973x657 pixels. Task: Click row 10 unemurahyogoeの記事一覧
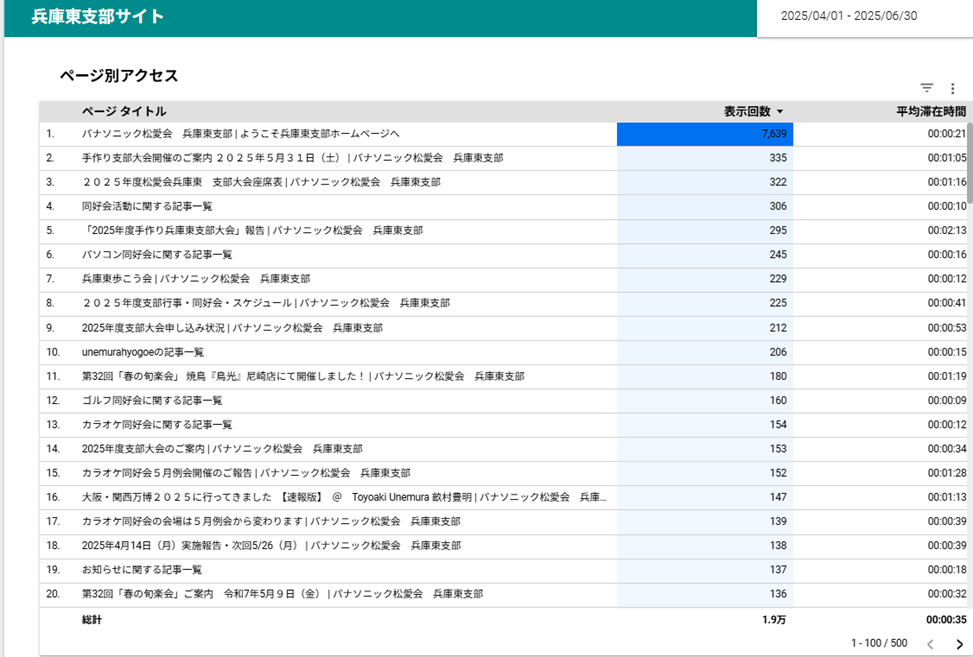click(x=143, y=352)
